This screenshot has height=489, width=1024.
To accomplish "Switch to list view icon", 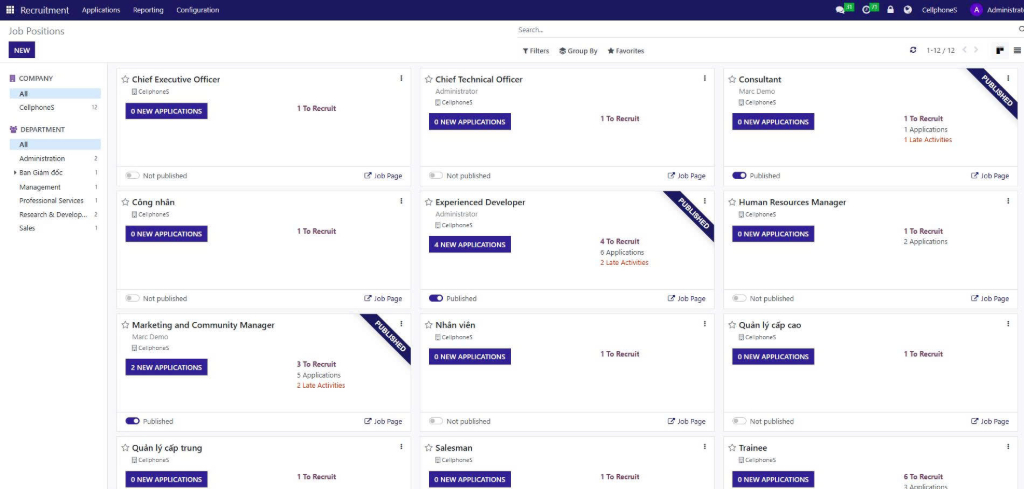I will (1017, 50).
